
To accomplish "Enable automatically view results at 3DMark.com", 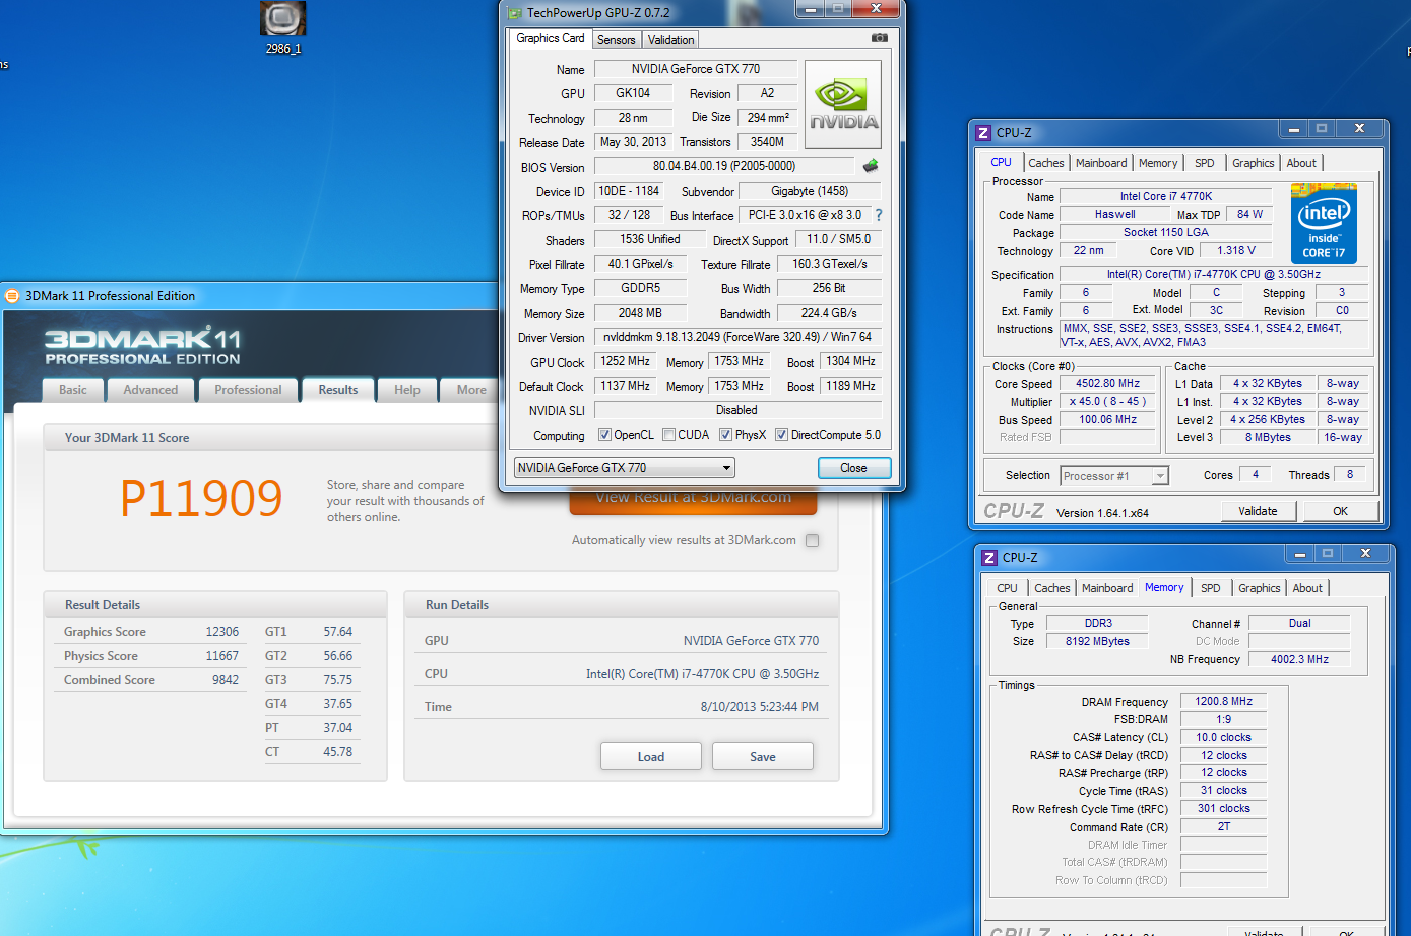I will [813, 541].
